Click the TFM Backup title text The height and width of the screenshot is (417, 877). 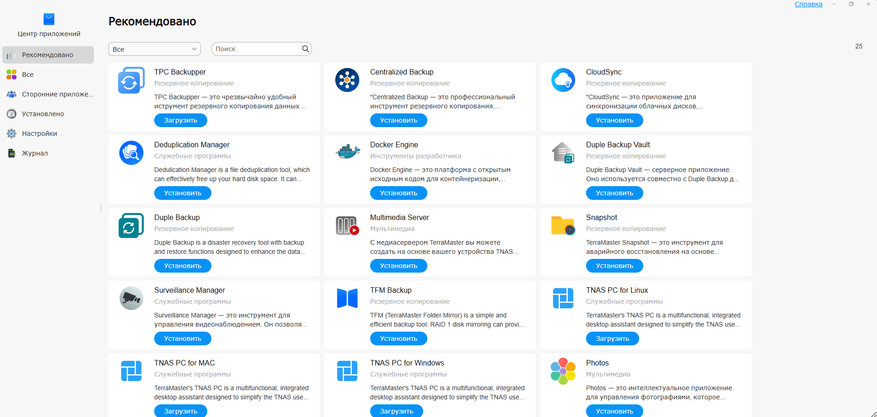click(x=391, y=290)
